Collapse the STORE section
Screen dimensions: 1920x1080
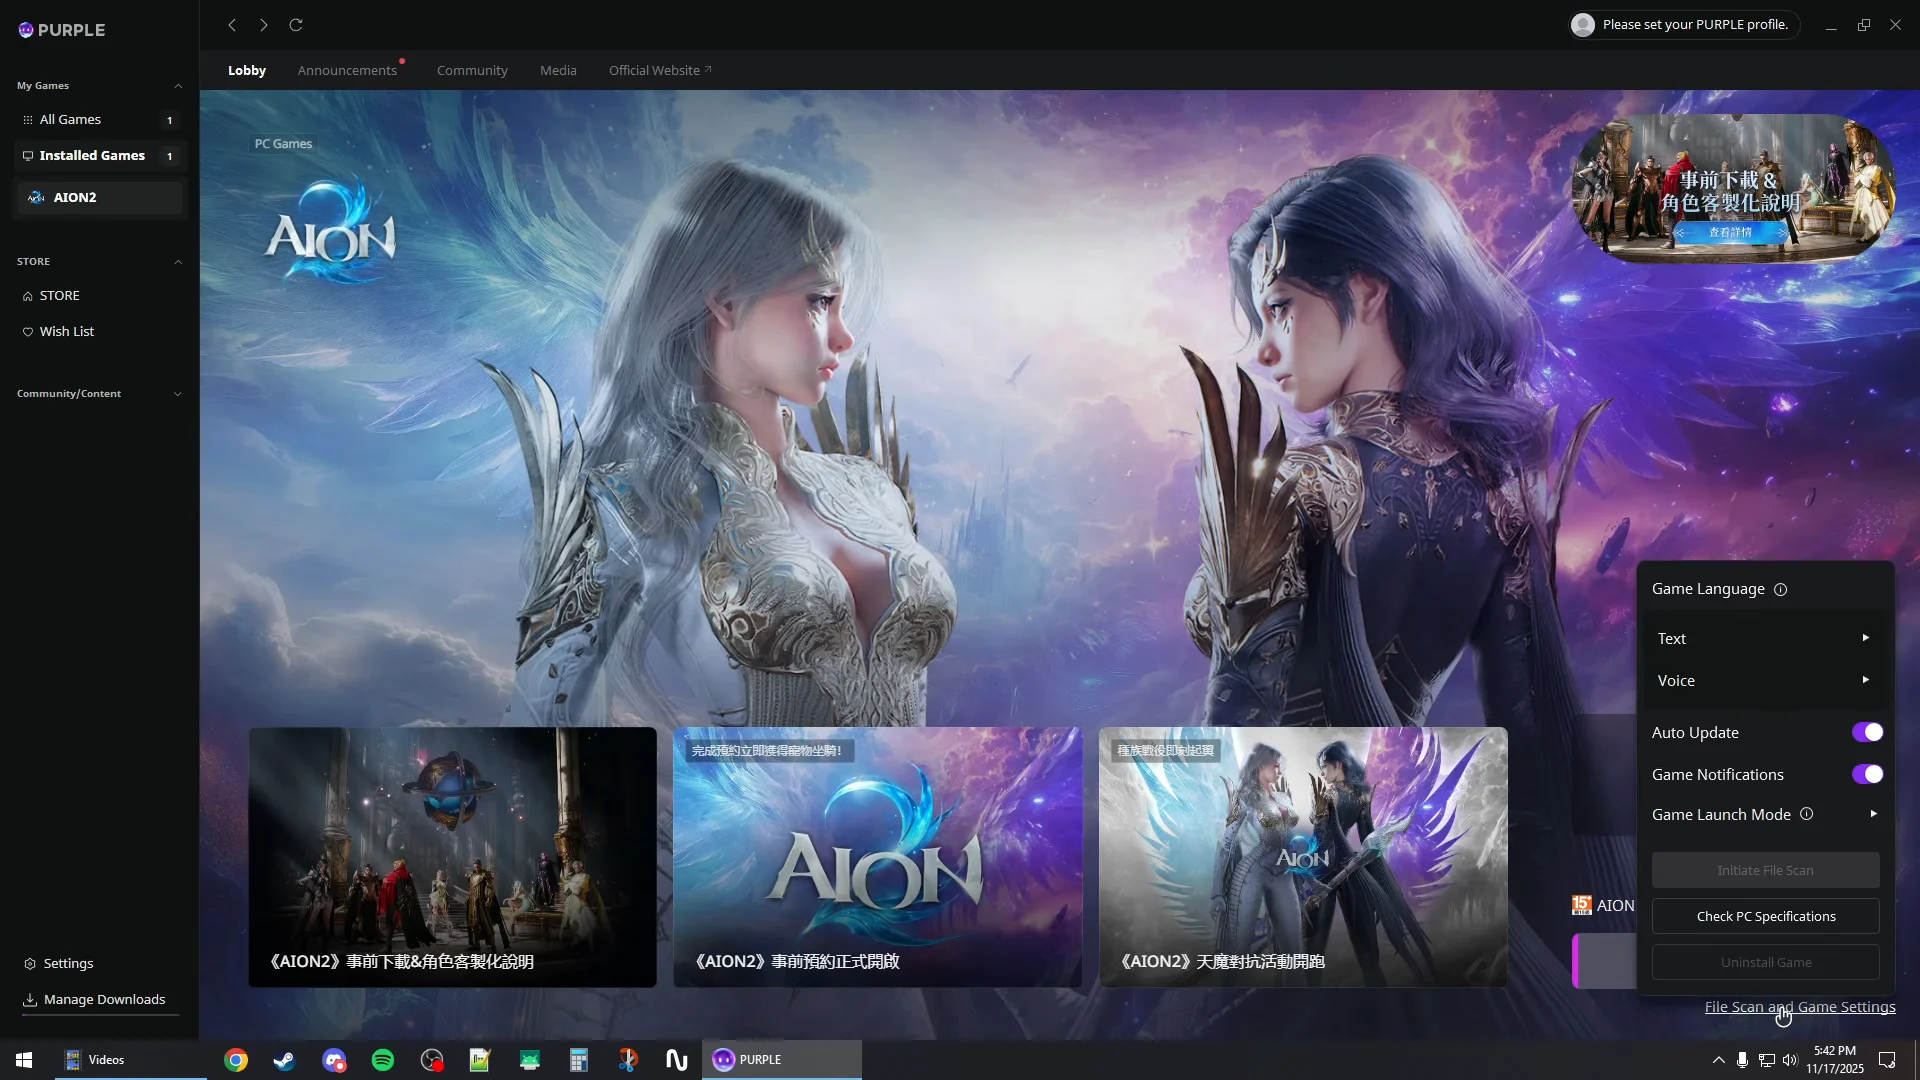[x=178, y=262]
